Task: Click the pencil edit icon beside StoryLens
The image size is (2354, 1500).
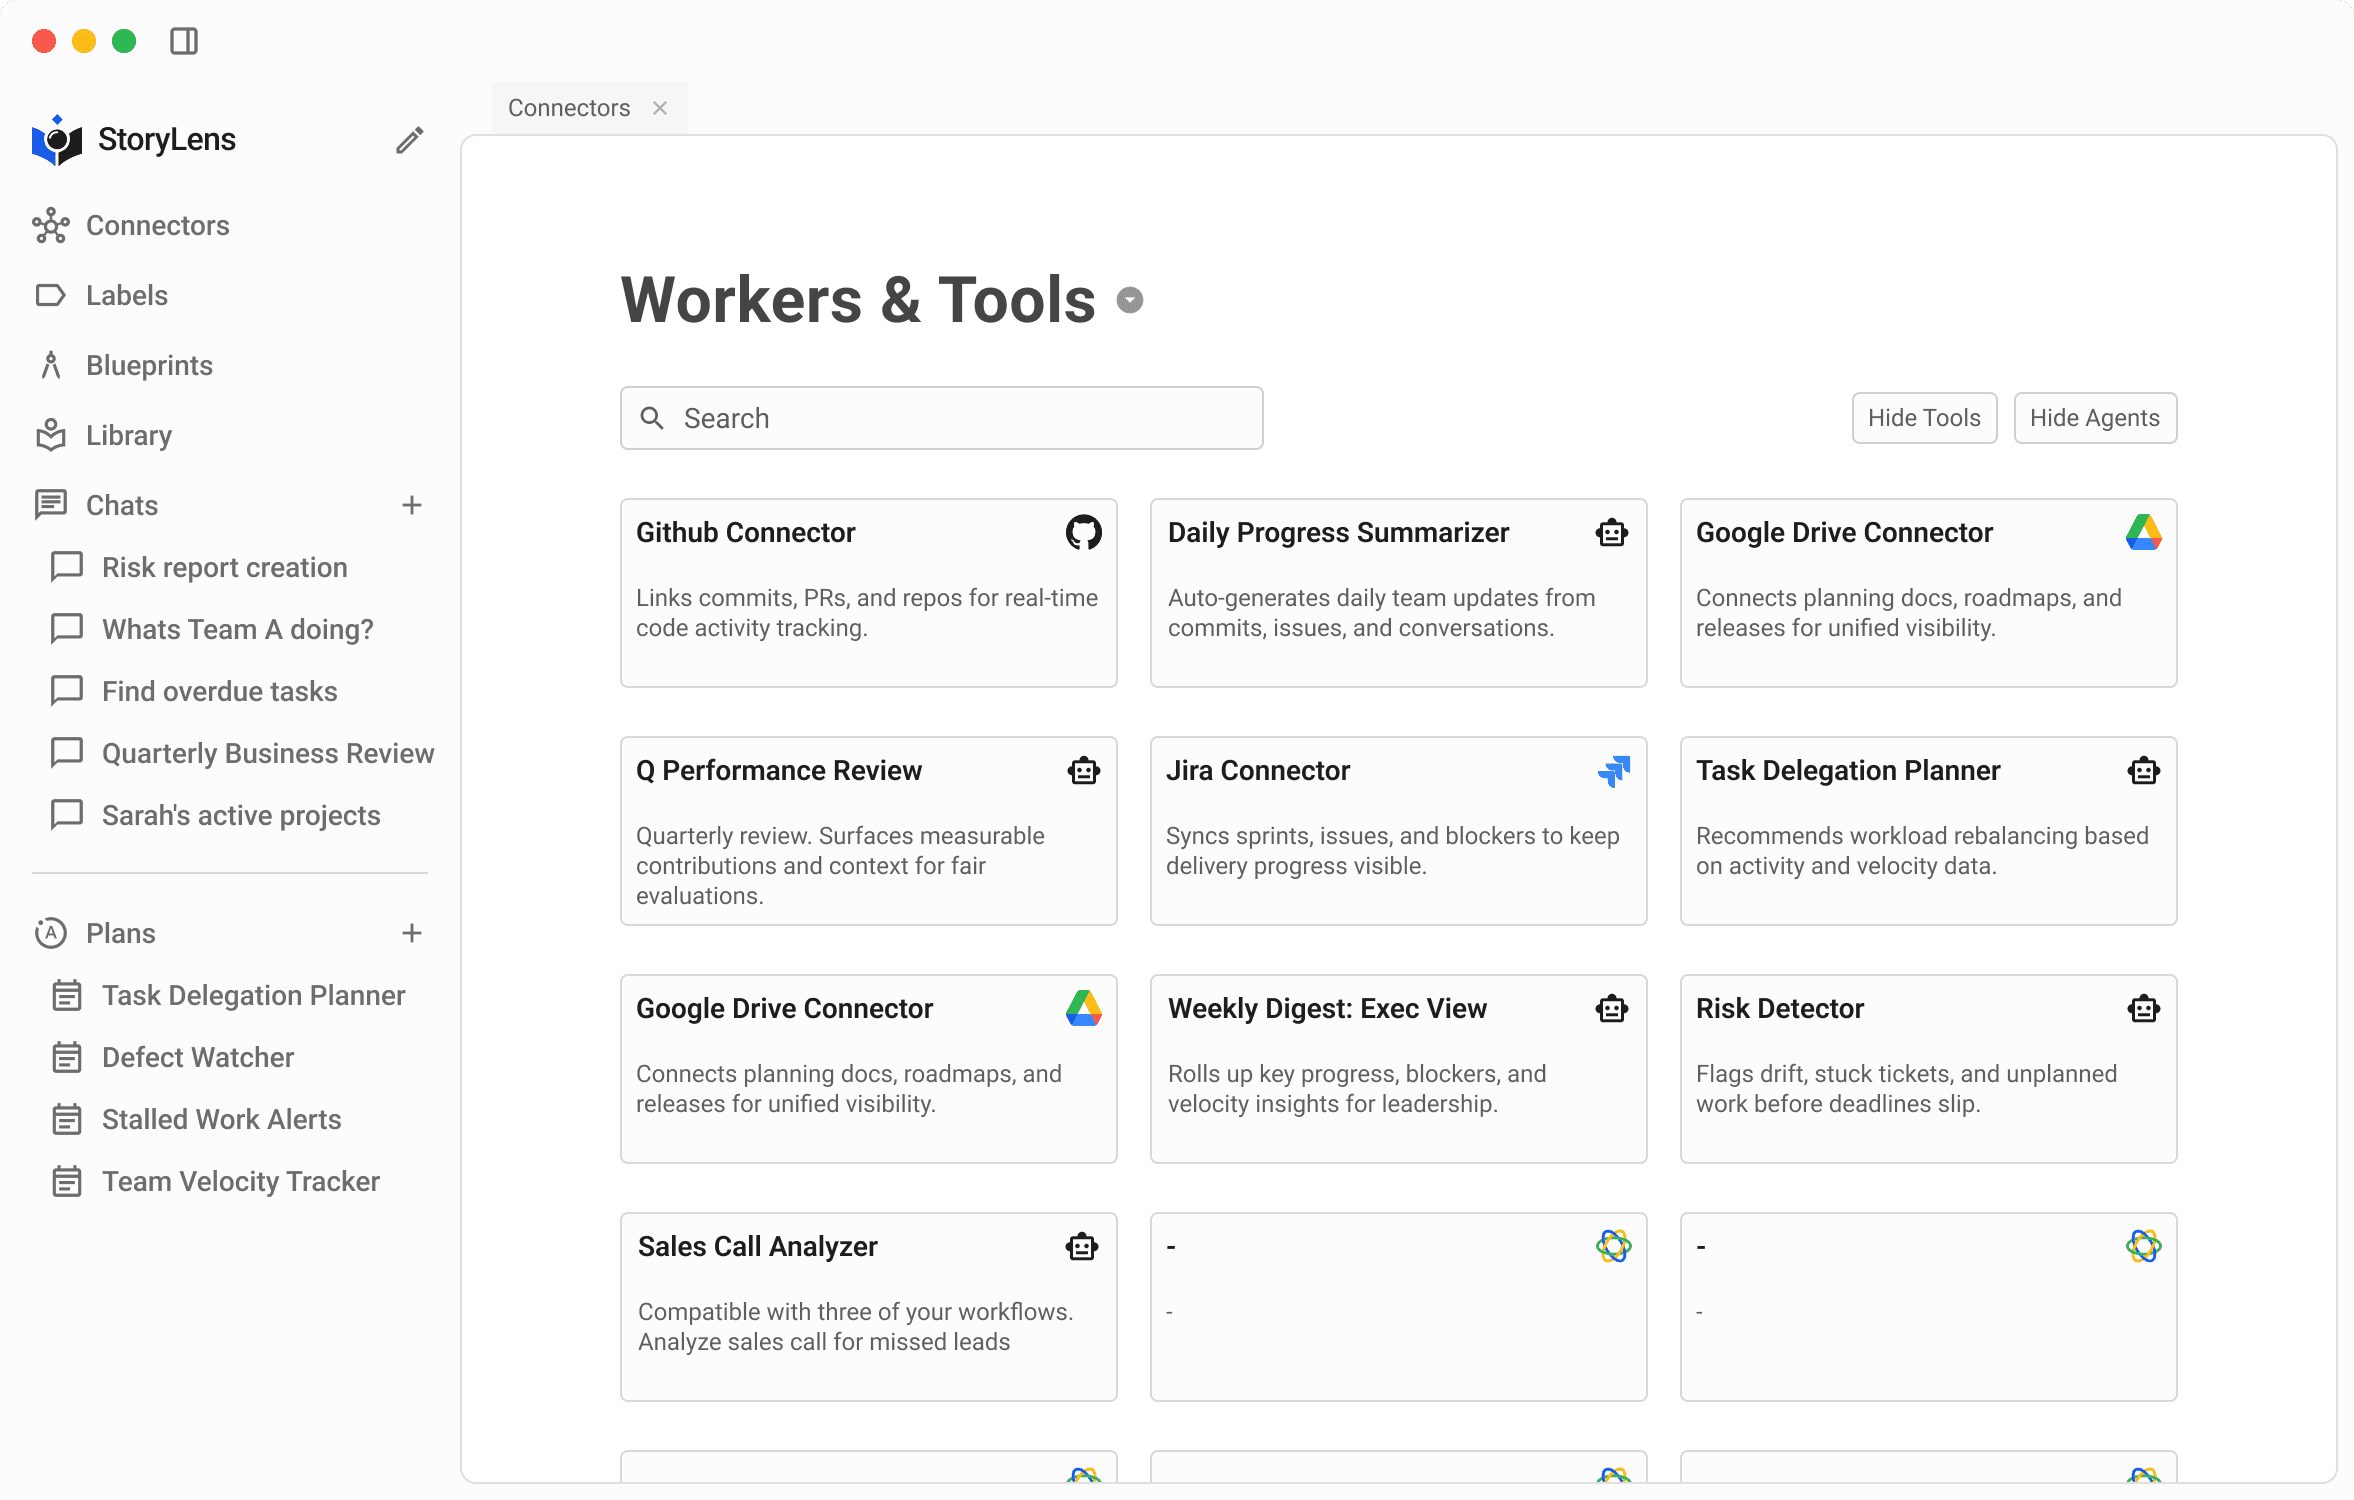Action: tap(409, 140)
